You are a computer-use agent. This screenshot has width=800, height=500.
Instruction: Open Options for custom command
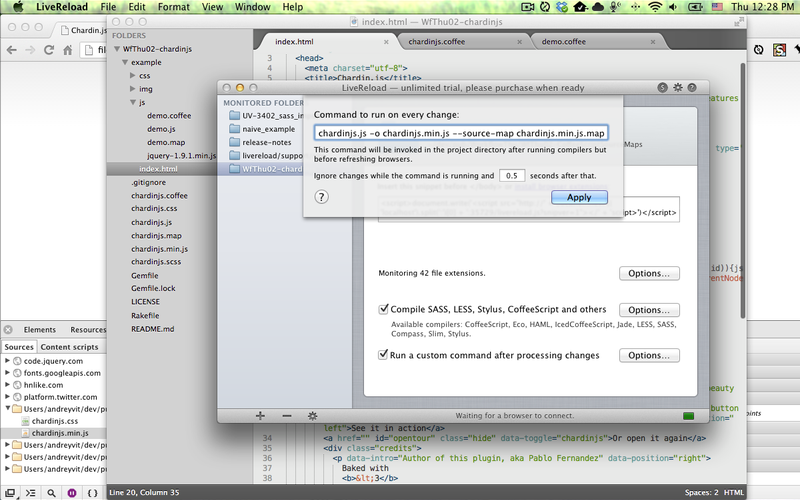[649, 355]
